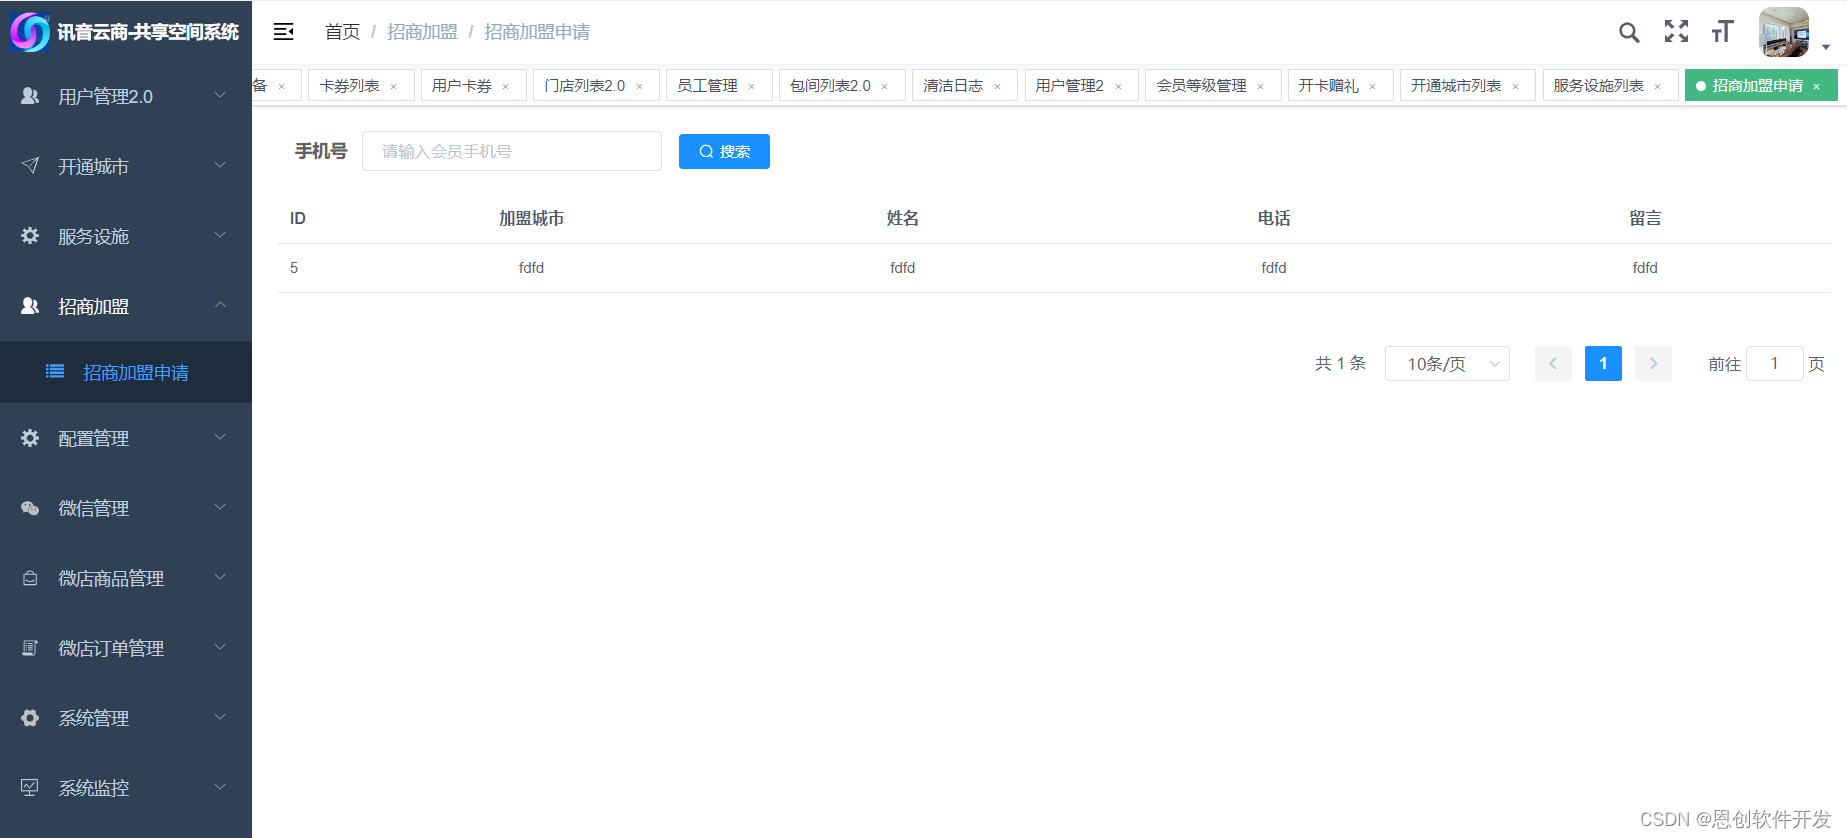
Task: Click the blue 搜索 button
Action: click(724, 151)
